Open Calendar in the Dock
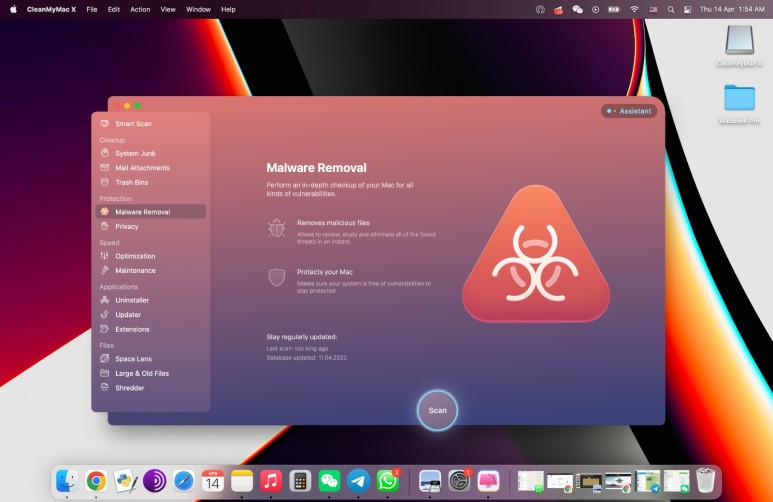This screenshot has height=502, width=773. [x=212, y=481]
